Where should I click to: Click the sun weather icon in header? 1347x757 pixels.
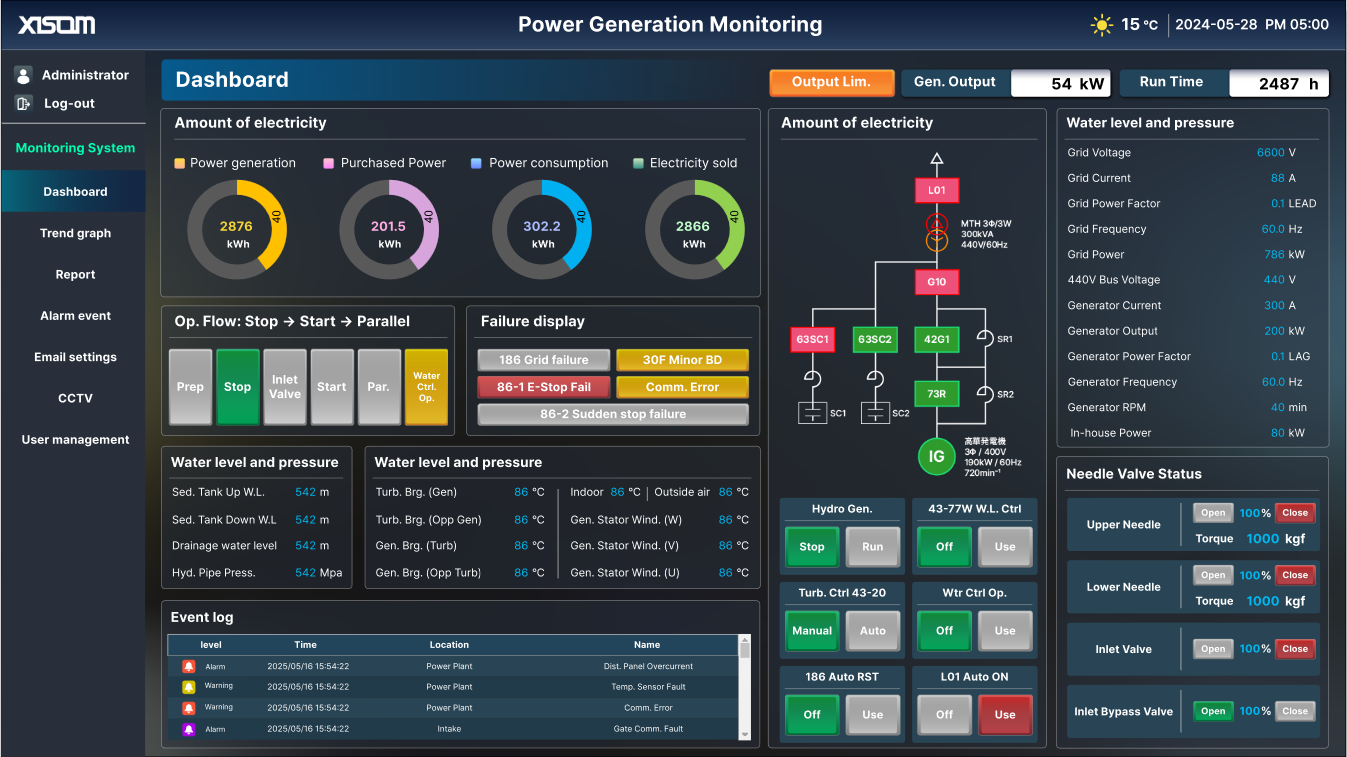[x=1100, y=24]
